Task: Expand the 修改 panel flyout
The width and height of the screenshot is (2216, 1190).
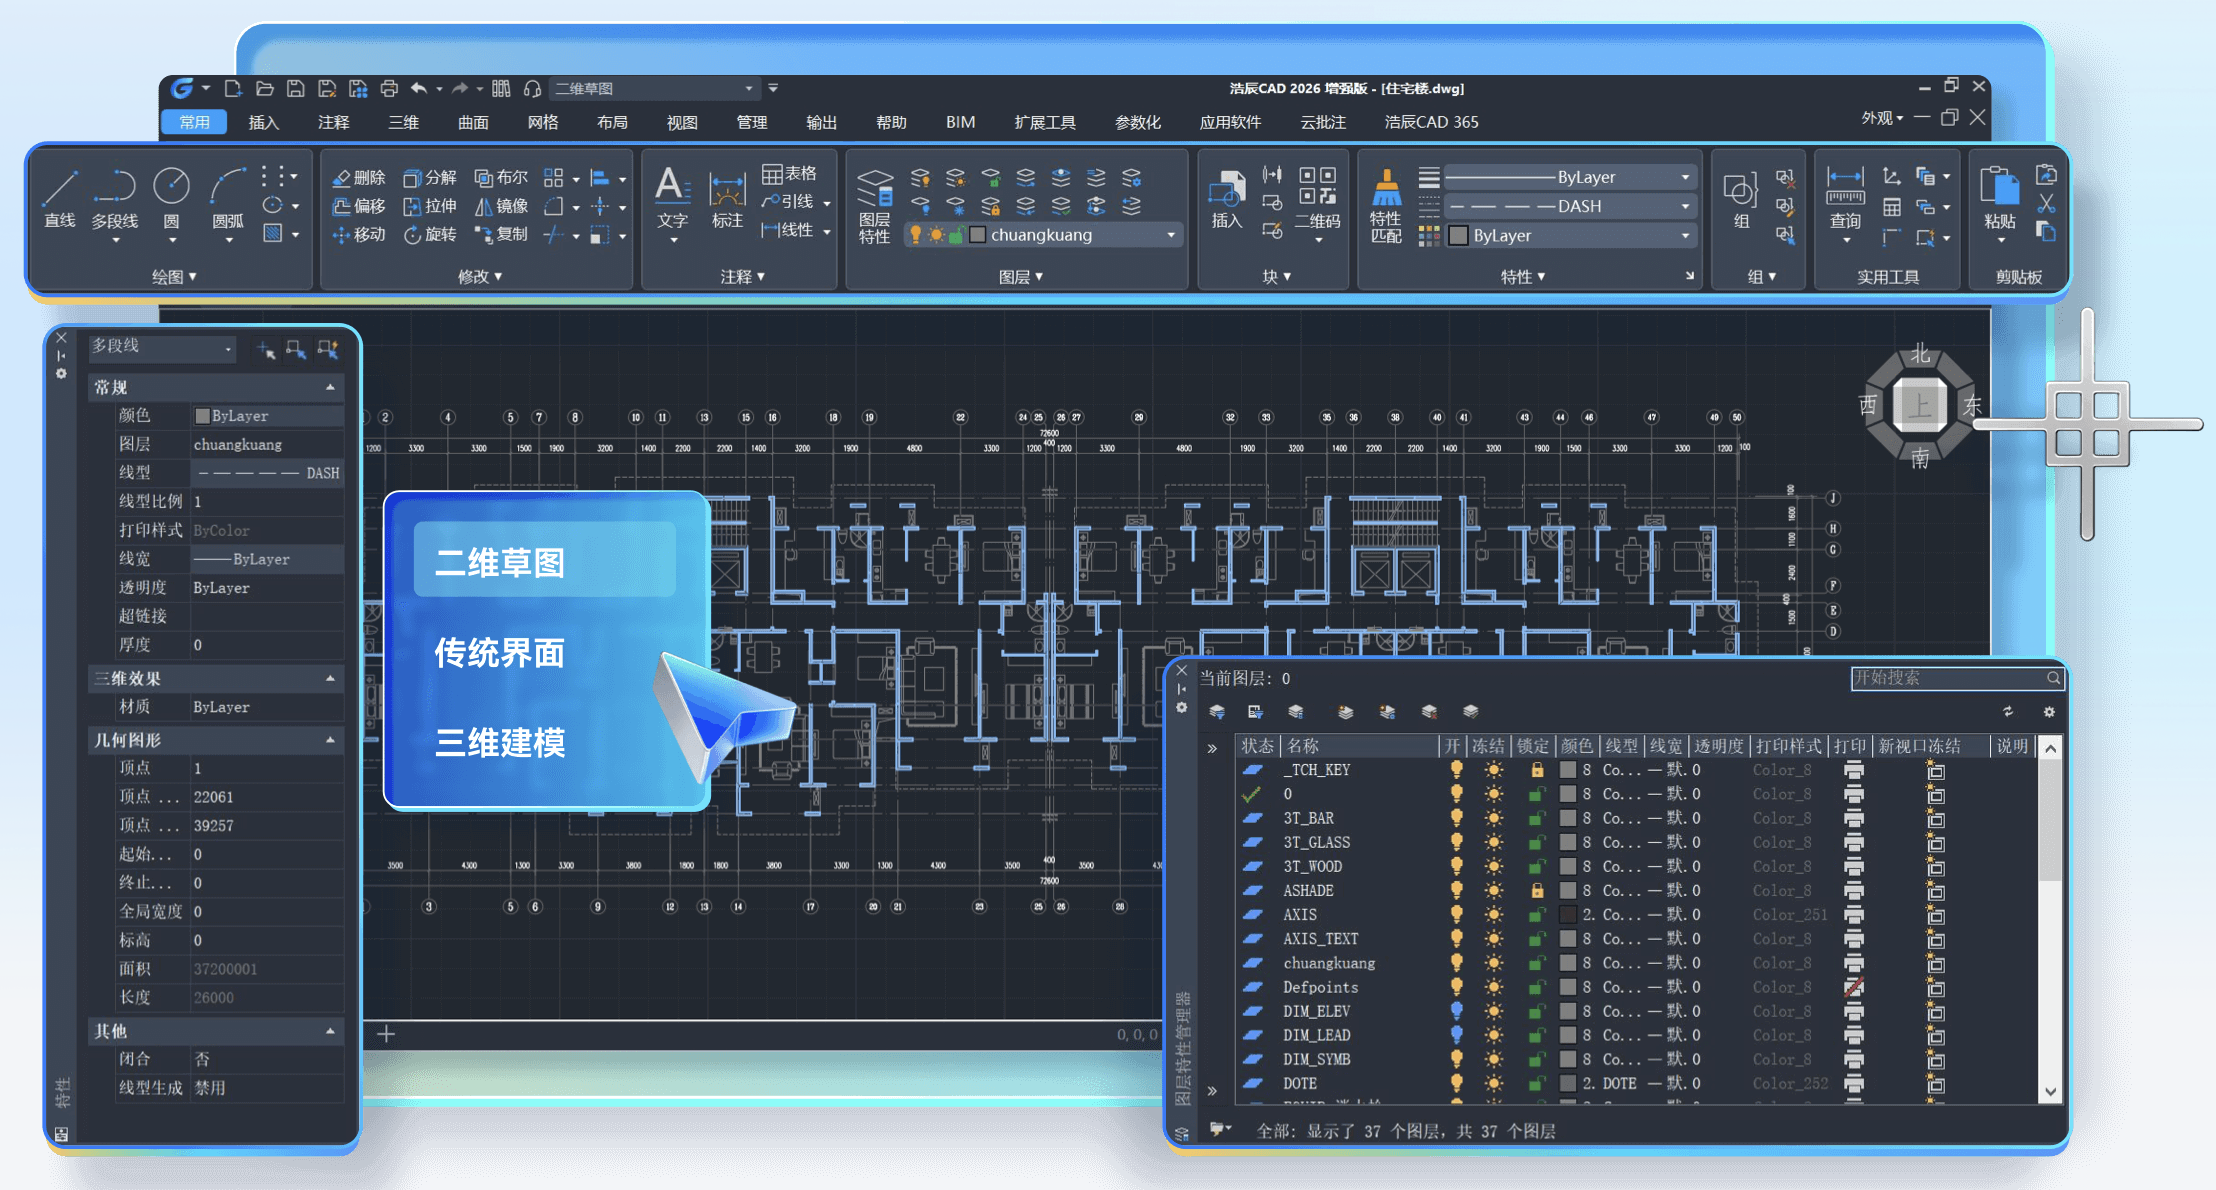Action: point(480,277)
